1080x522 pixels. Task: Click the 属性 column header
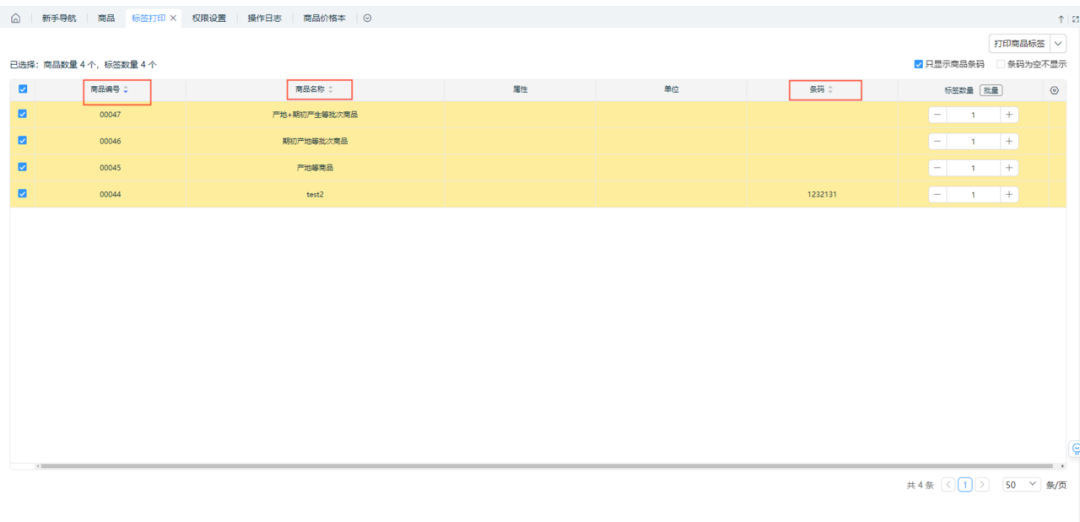520,90
